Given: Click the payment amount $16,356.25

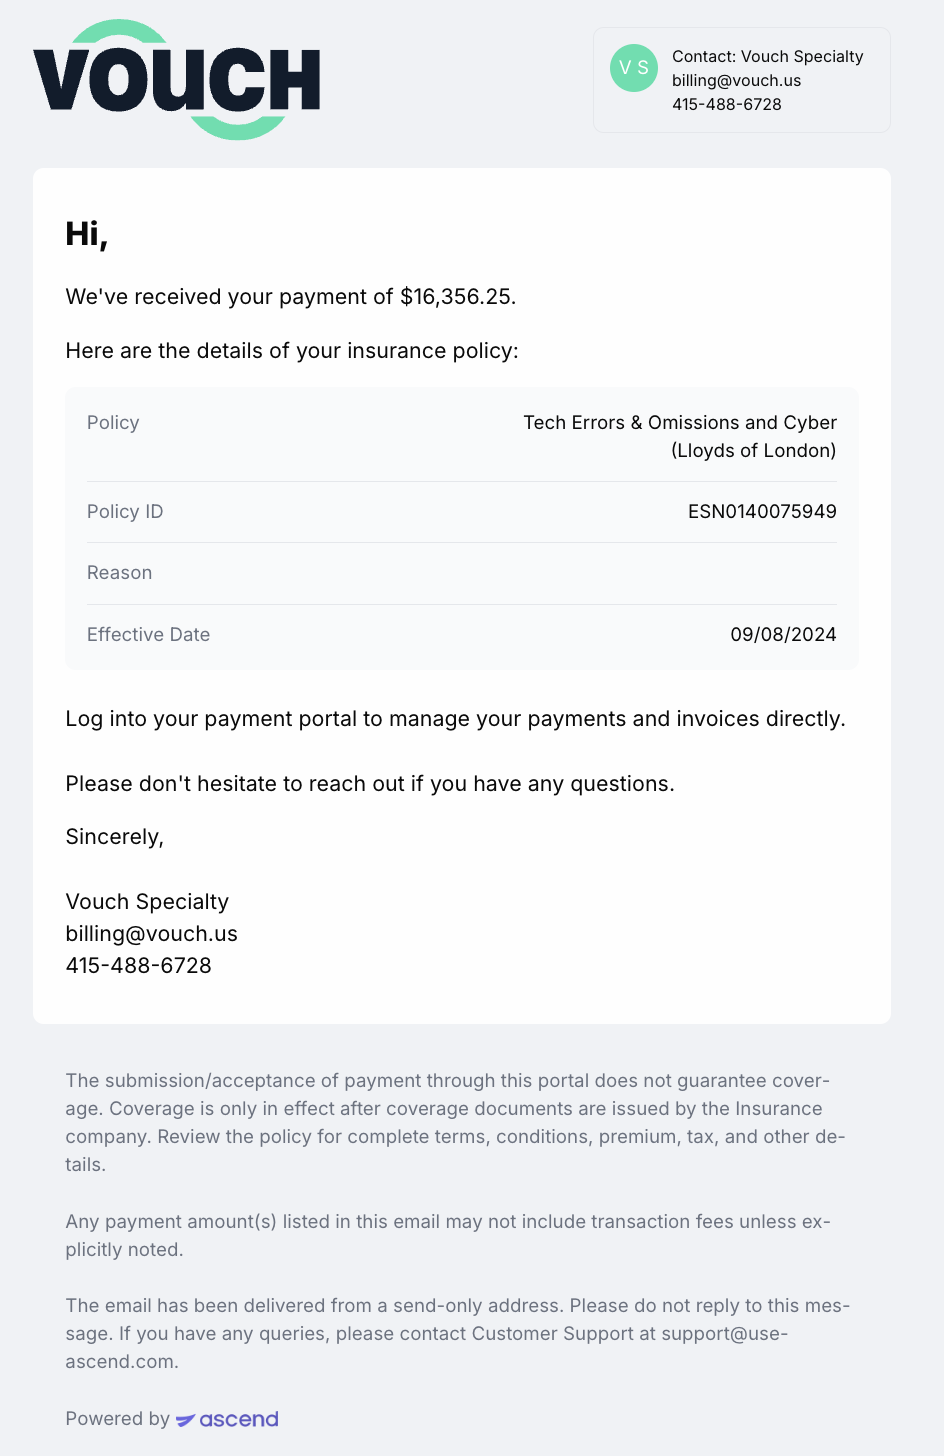Looking at the screenshot, I should [456, 297].
